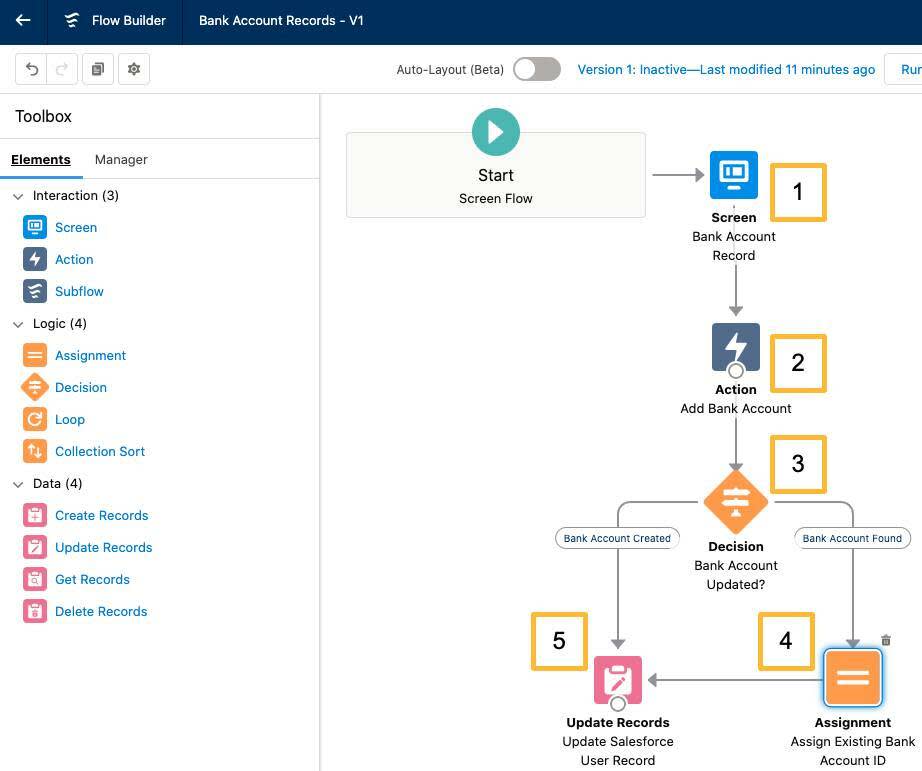The width and height of the screenshot is (922, 771).
Task: Click the green Start play icon
Action: (495, 131)
